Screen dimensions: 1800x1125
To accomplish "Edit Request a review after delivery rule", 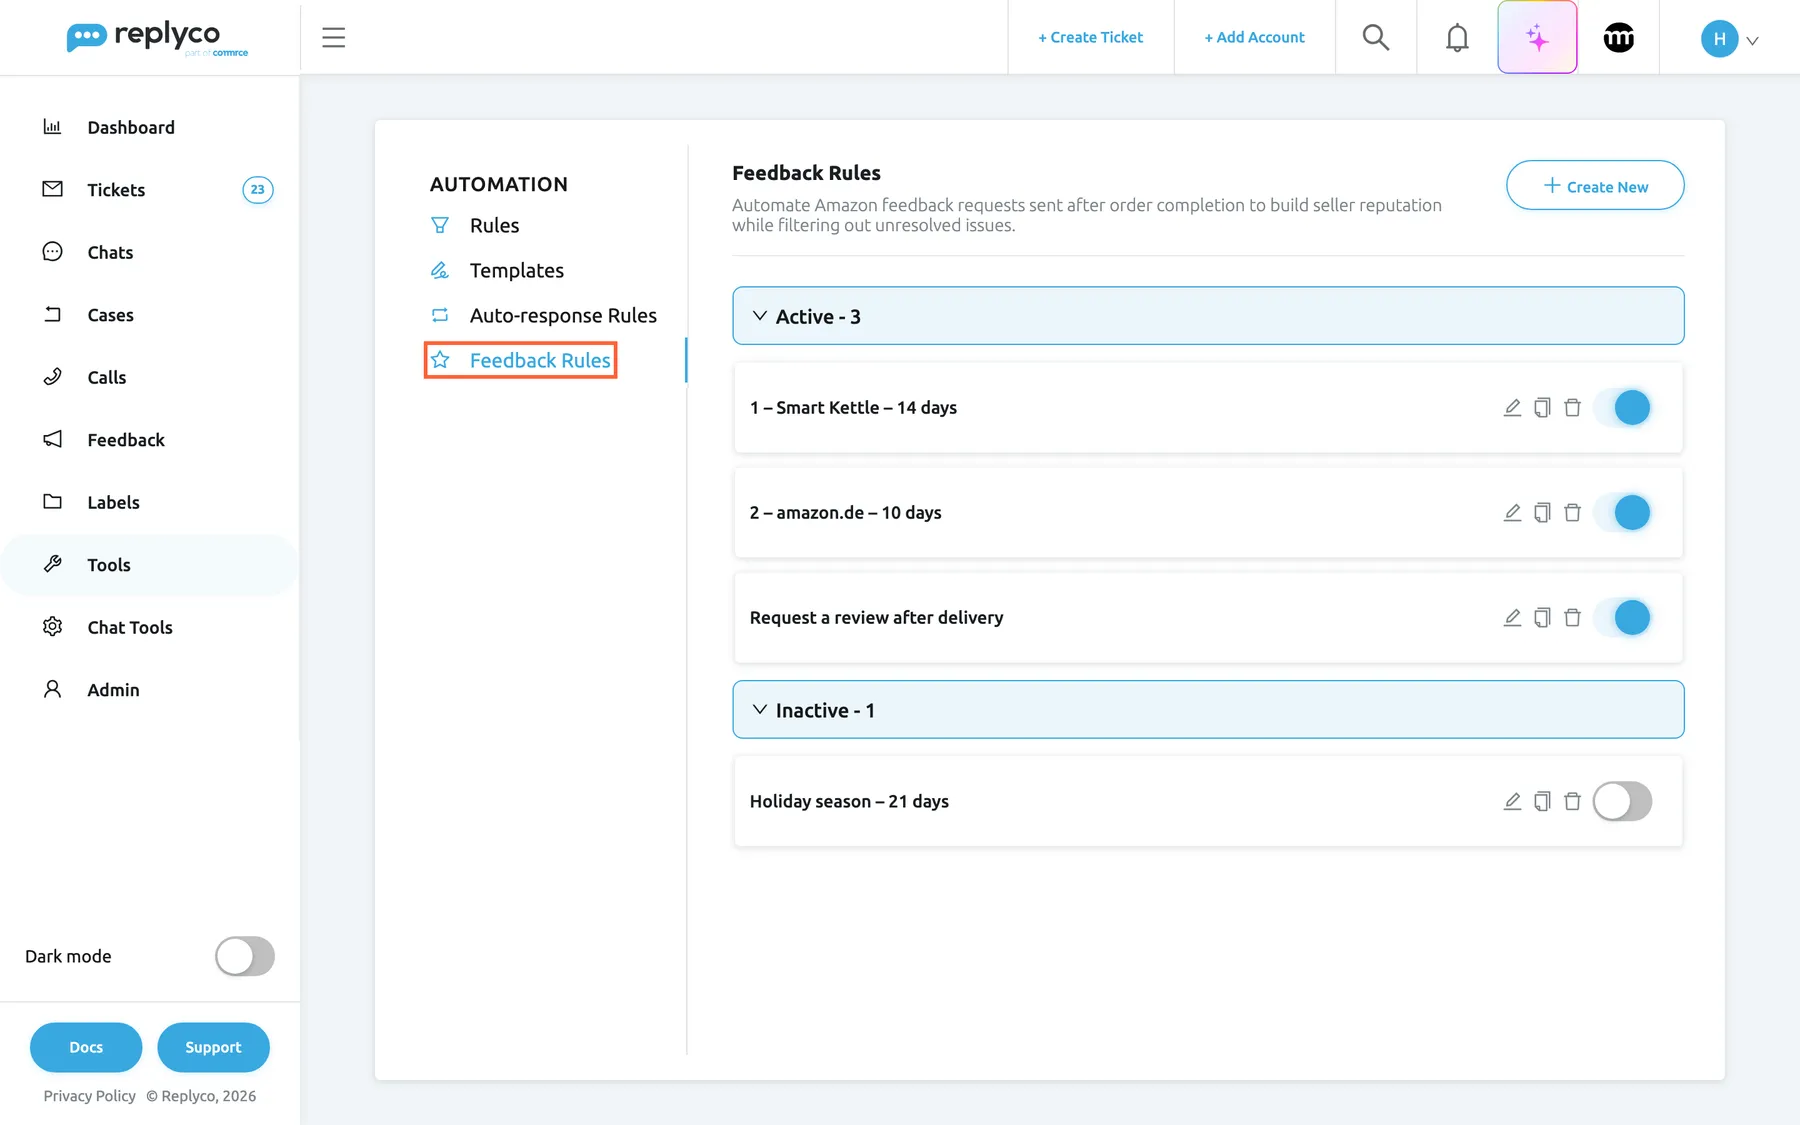I will (1512, 618).
